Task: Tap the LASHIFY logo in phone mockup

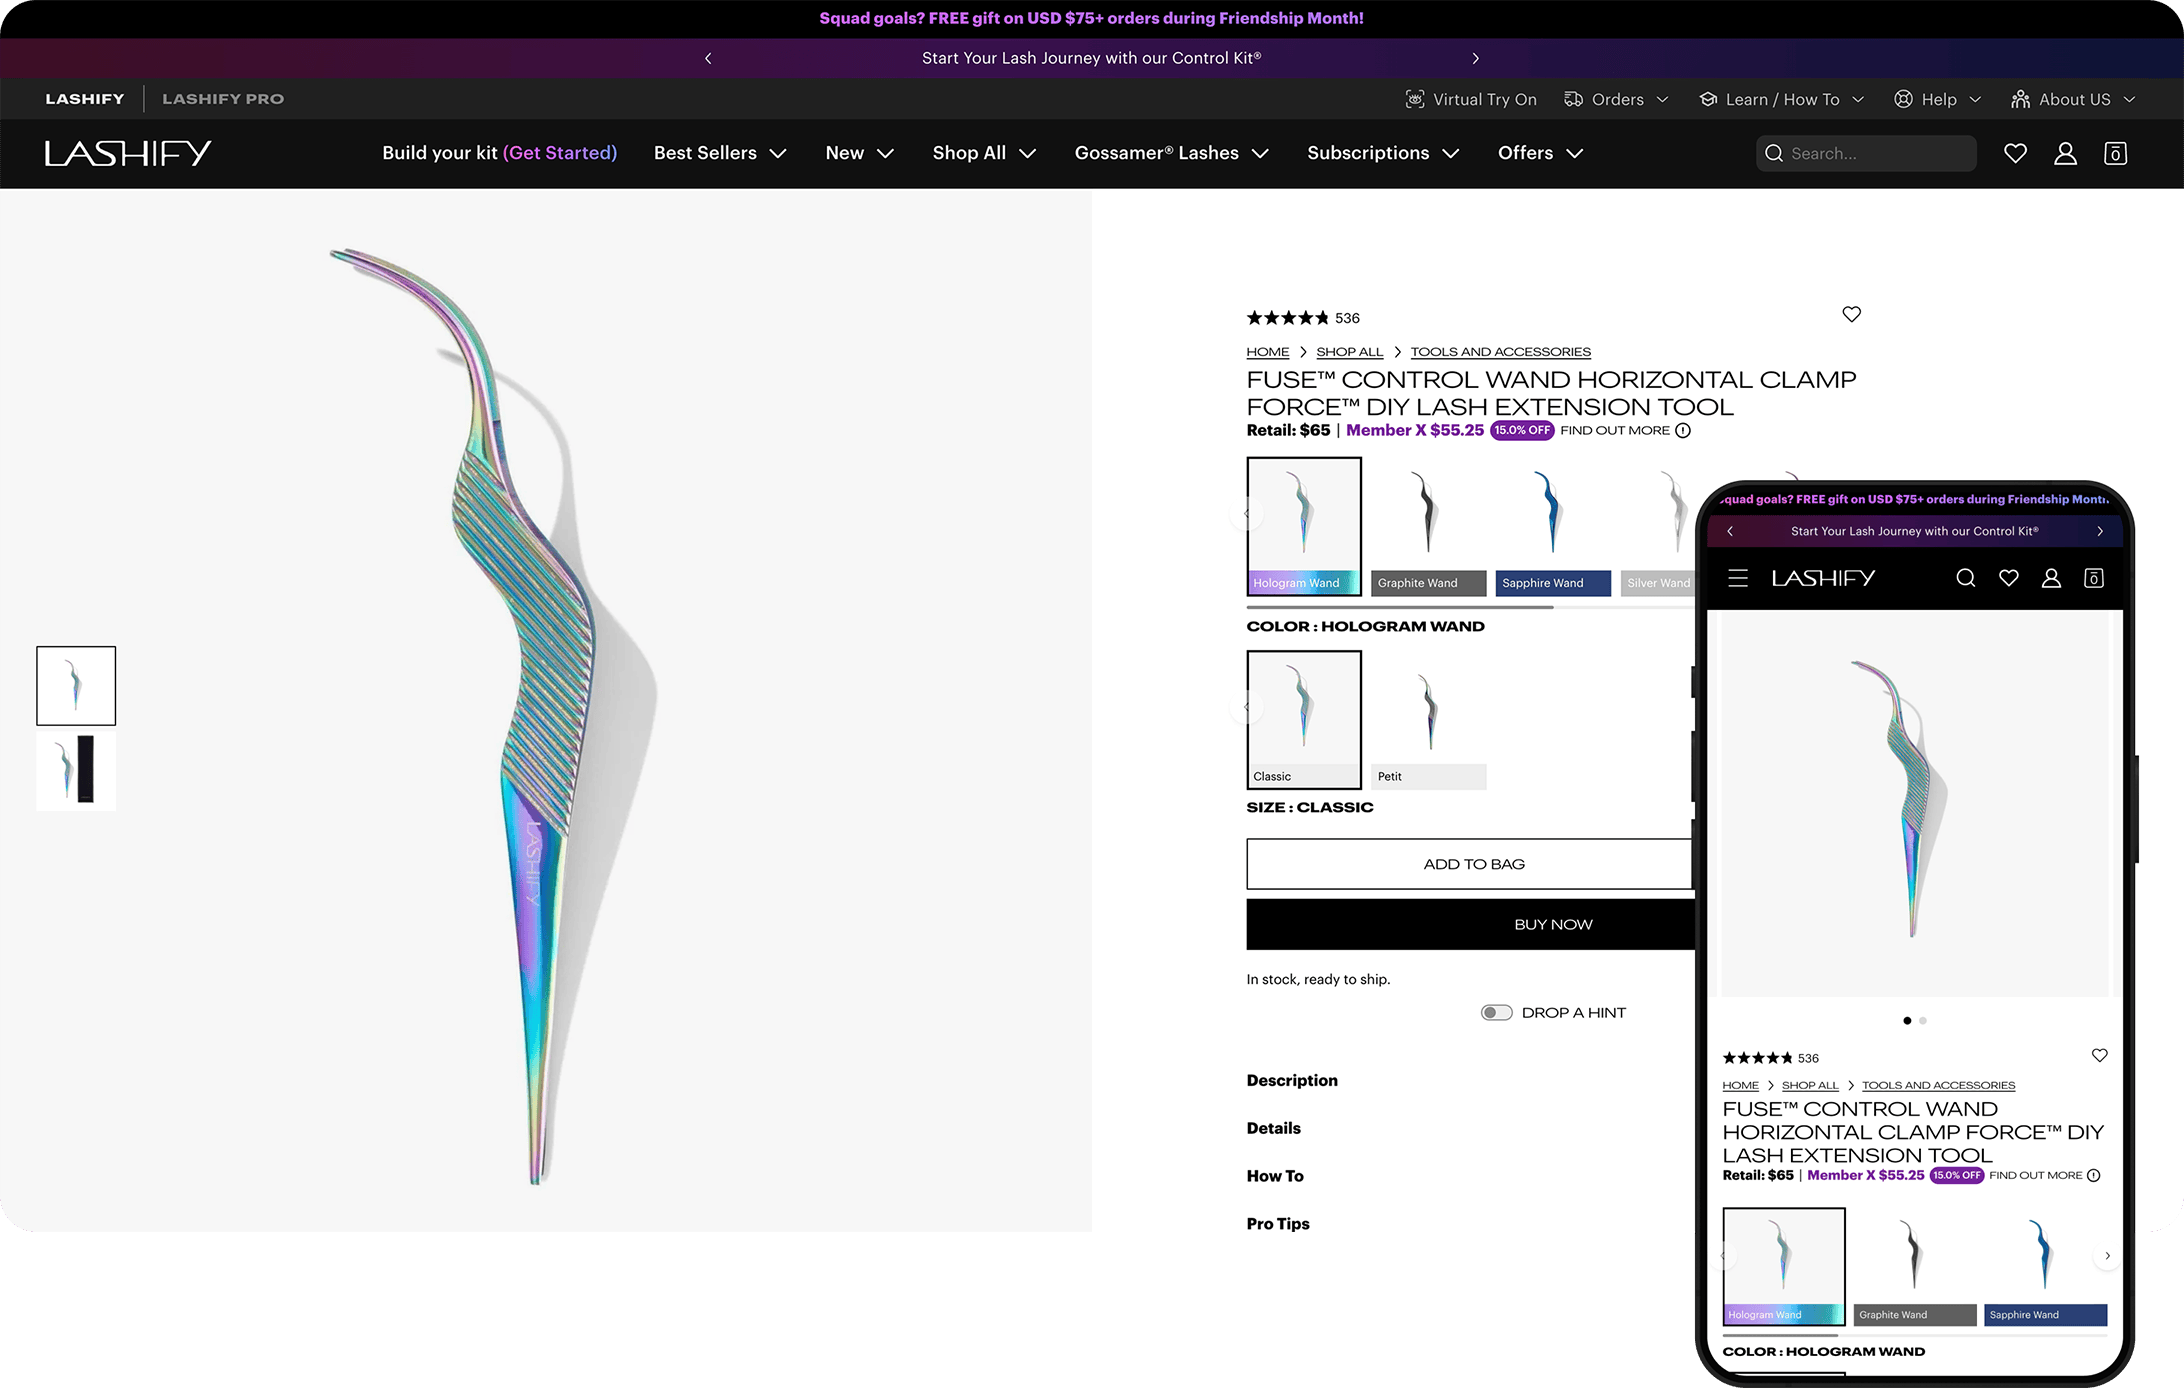Action: coord(1823,578)
